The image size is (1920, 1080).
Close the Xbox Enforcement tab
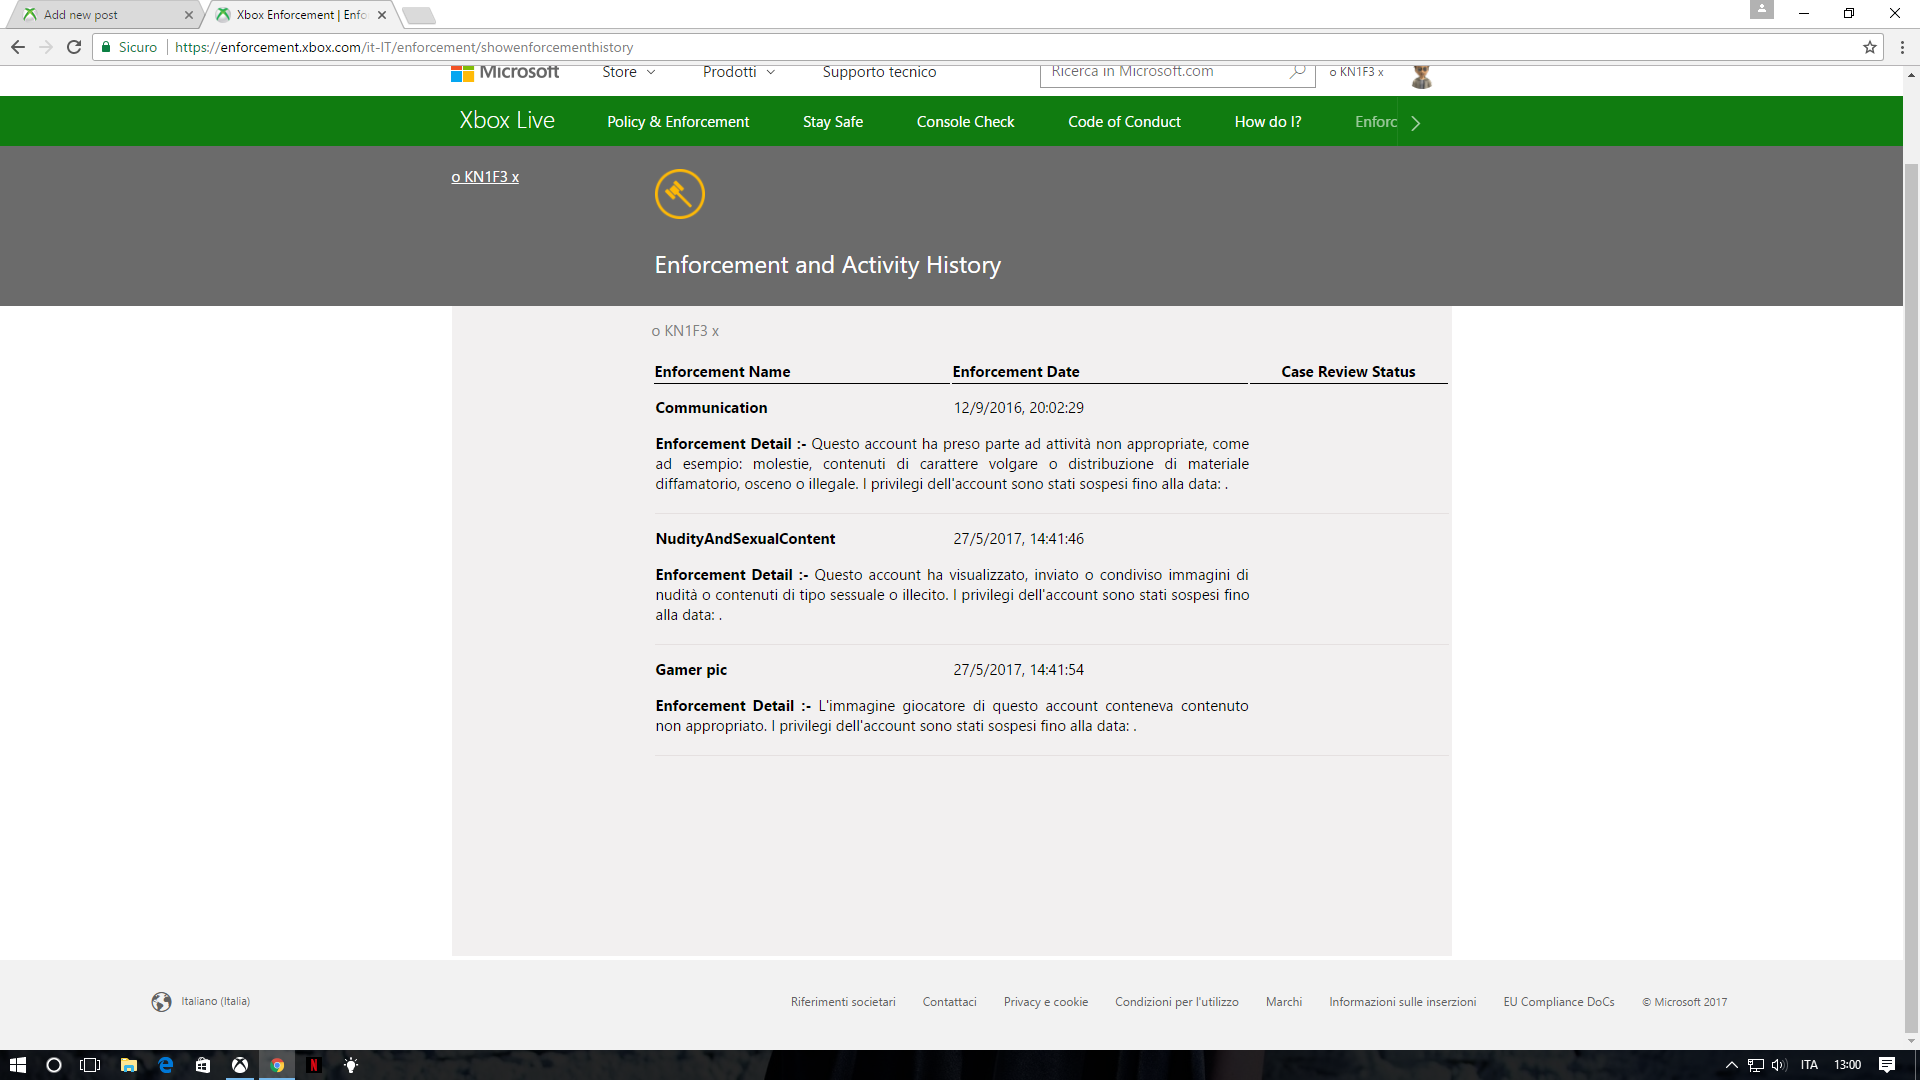(x=382, y=15)
